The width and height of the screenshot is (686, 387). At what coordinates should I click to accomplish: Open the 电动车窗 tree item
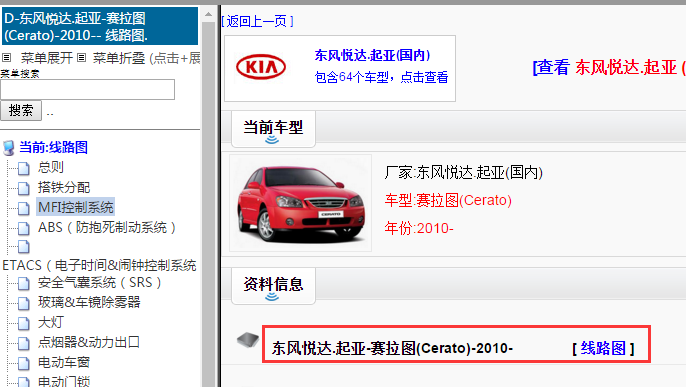[64, 362]
